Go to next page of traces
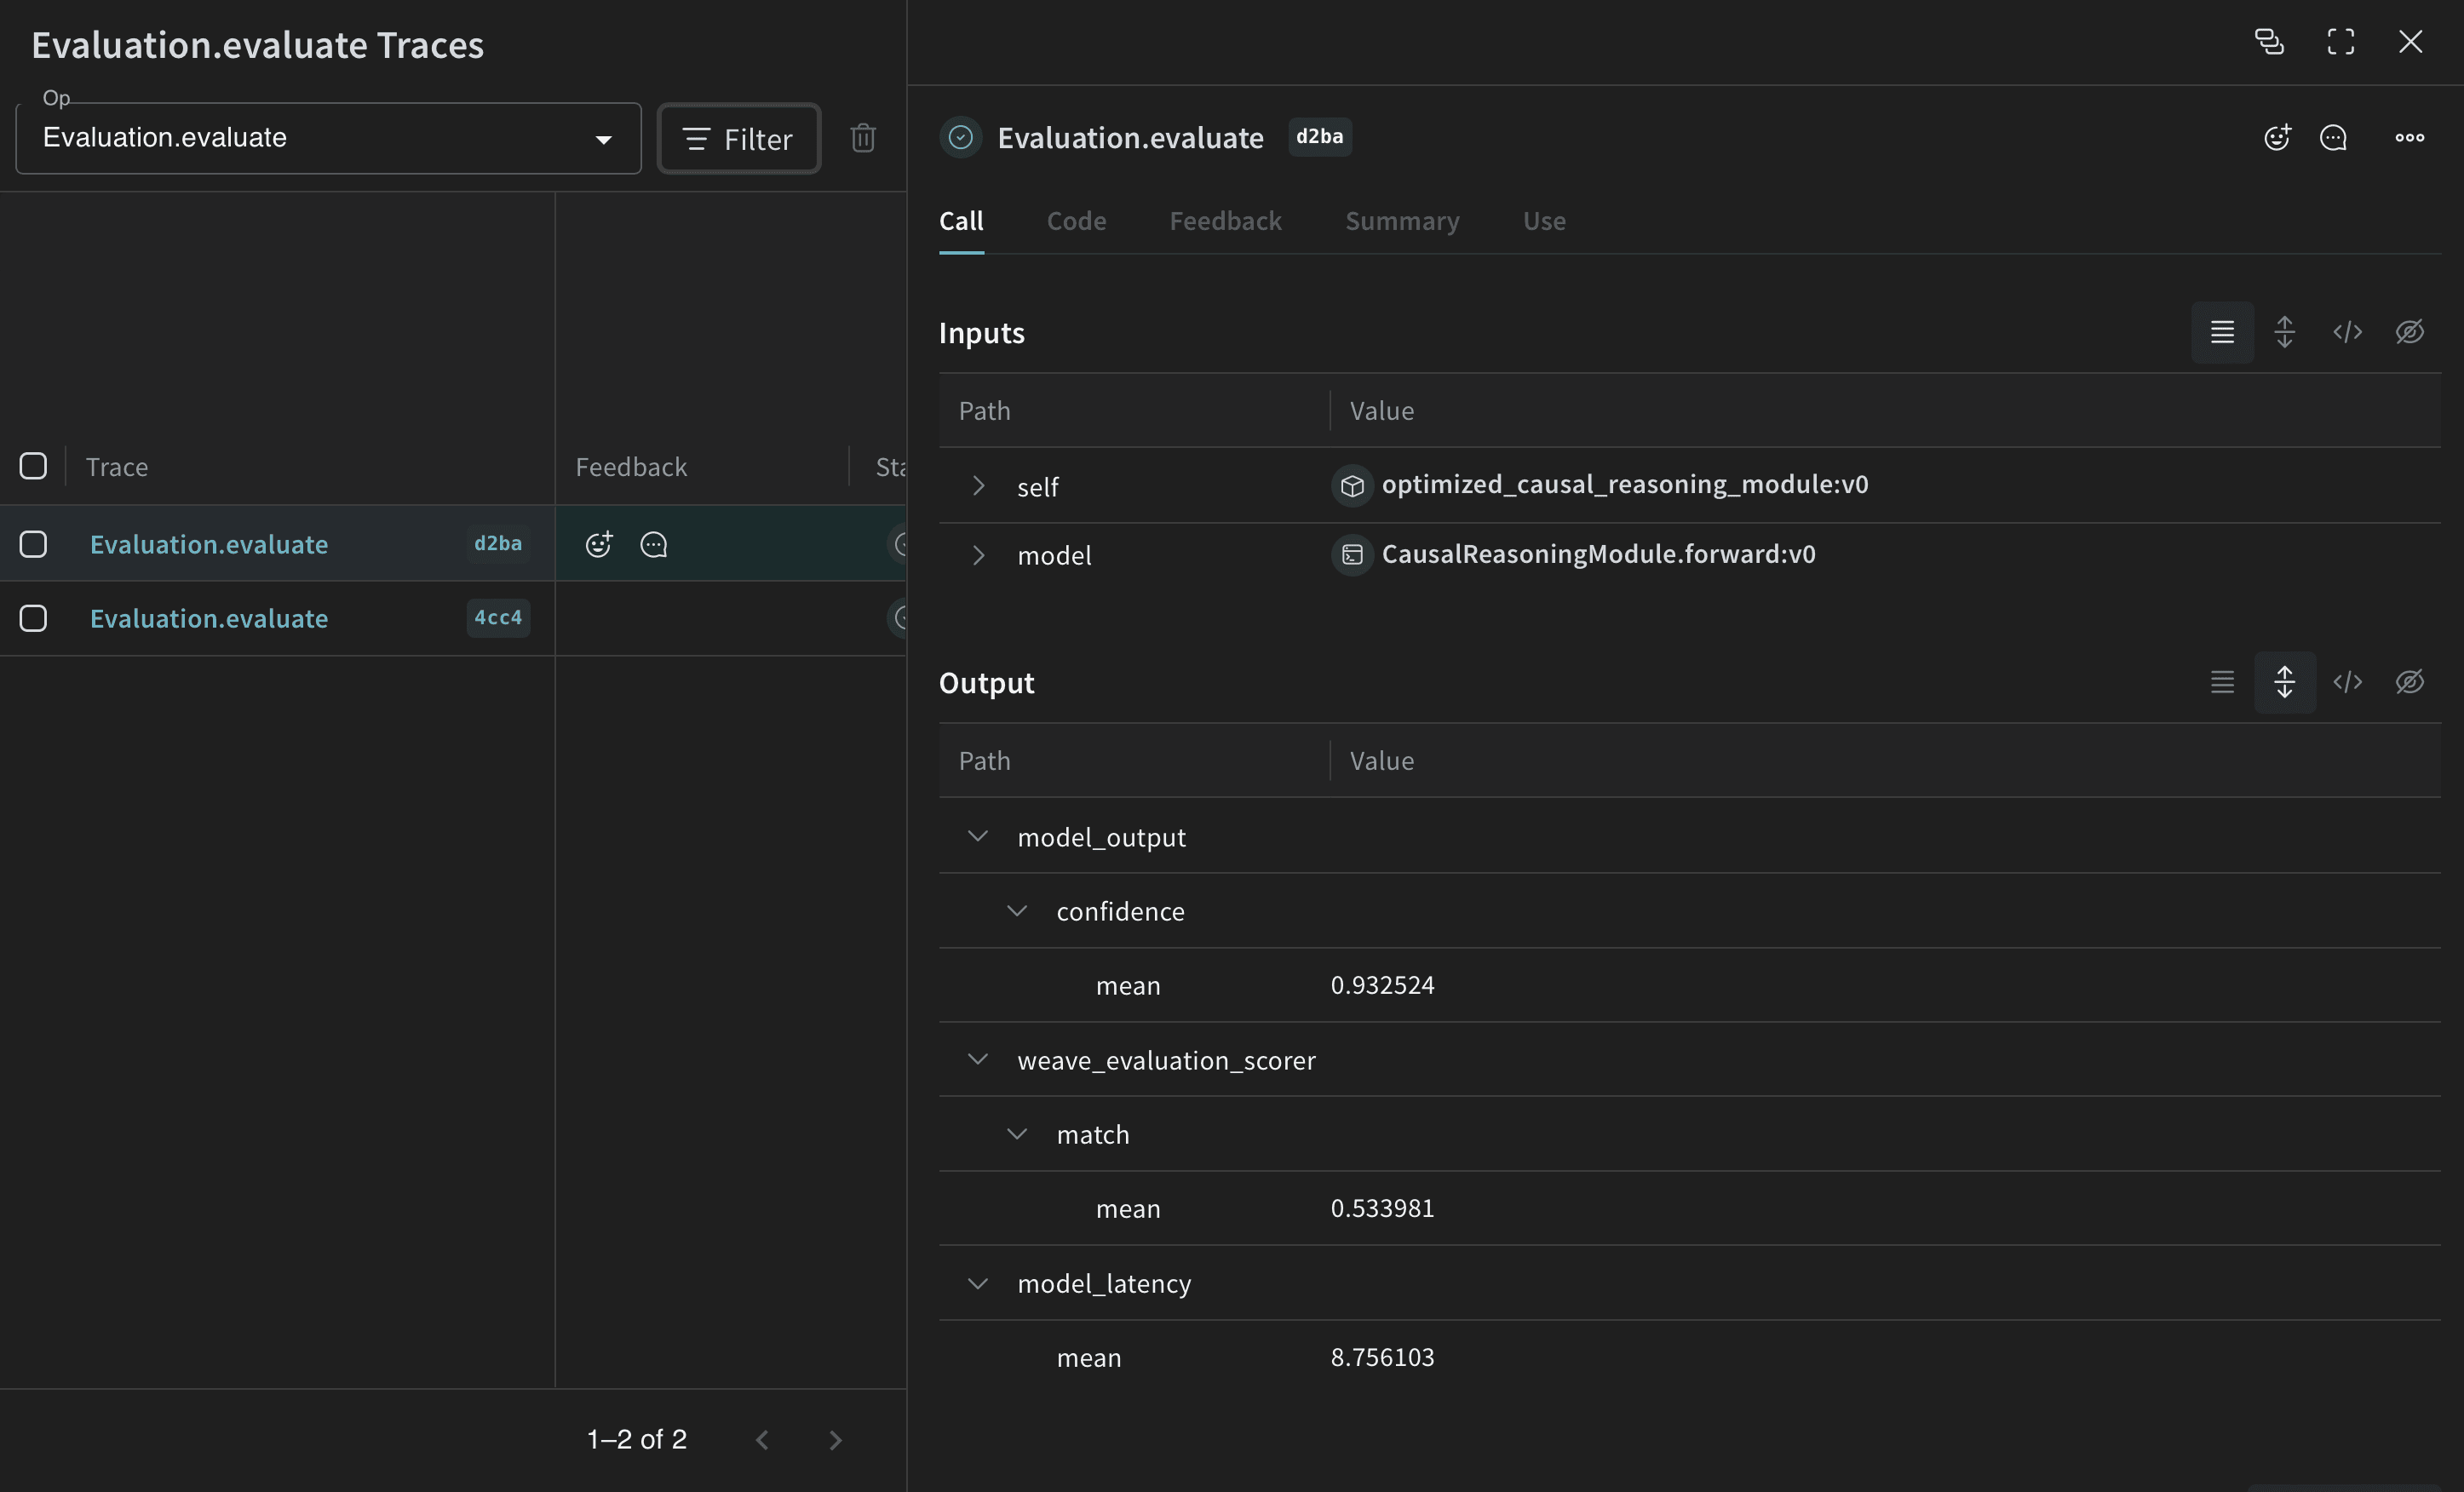This screenshot has height=1492, width=2464. pos(836,1439)
